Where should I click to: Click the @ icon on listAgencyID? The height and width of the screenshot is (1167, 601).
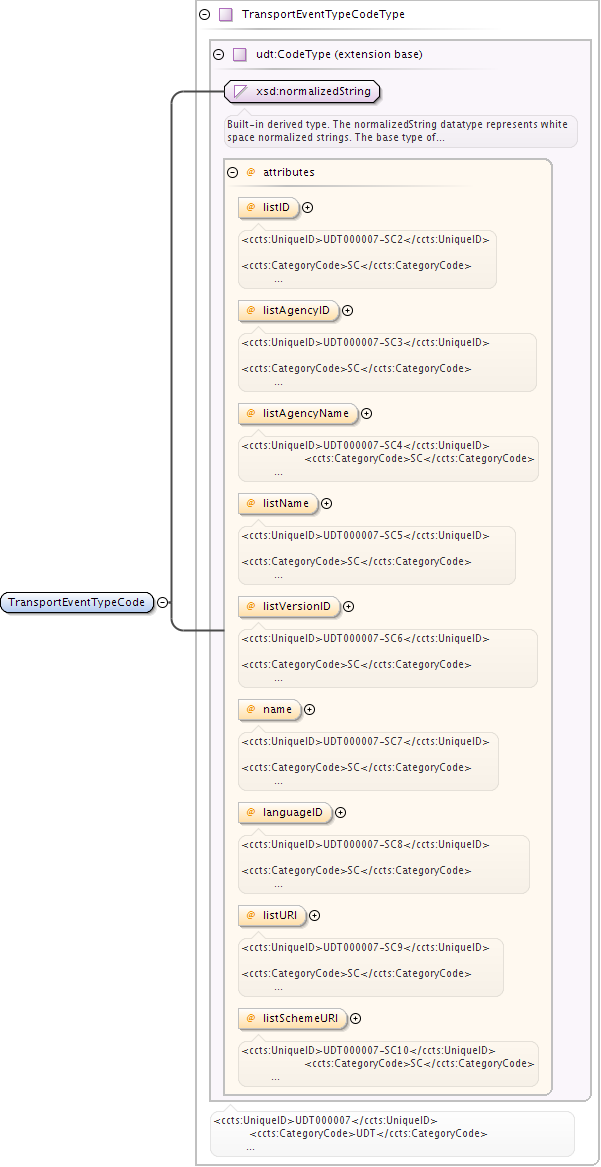pyautogui.click(x=251, y=310)
